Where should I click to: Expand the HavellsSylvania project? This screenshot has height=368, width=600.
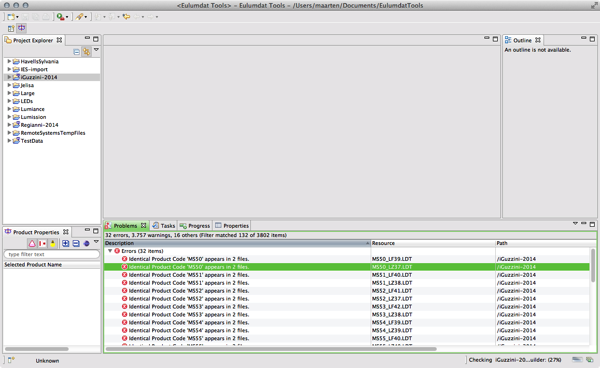tap(9, 61)
